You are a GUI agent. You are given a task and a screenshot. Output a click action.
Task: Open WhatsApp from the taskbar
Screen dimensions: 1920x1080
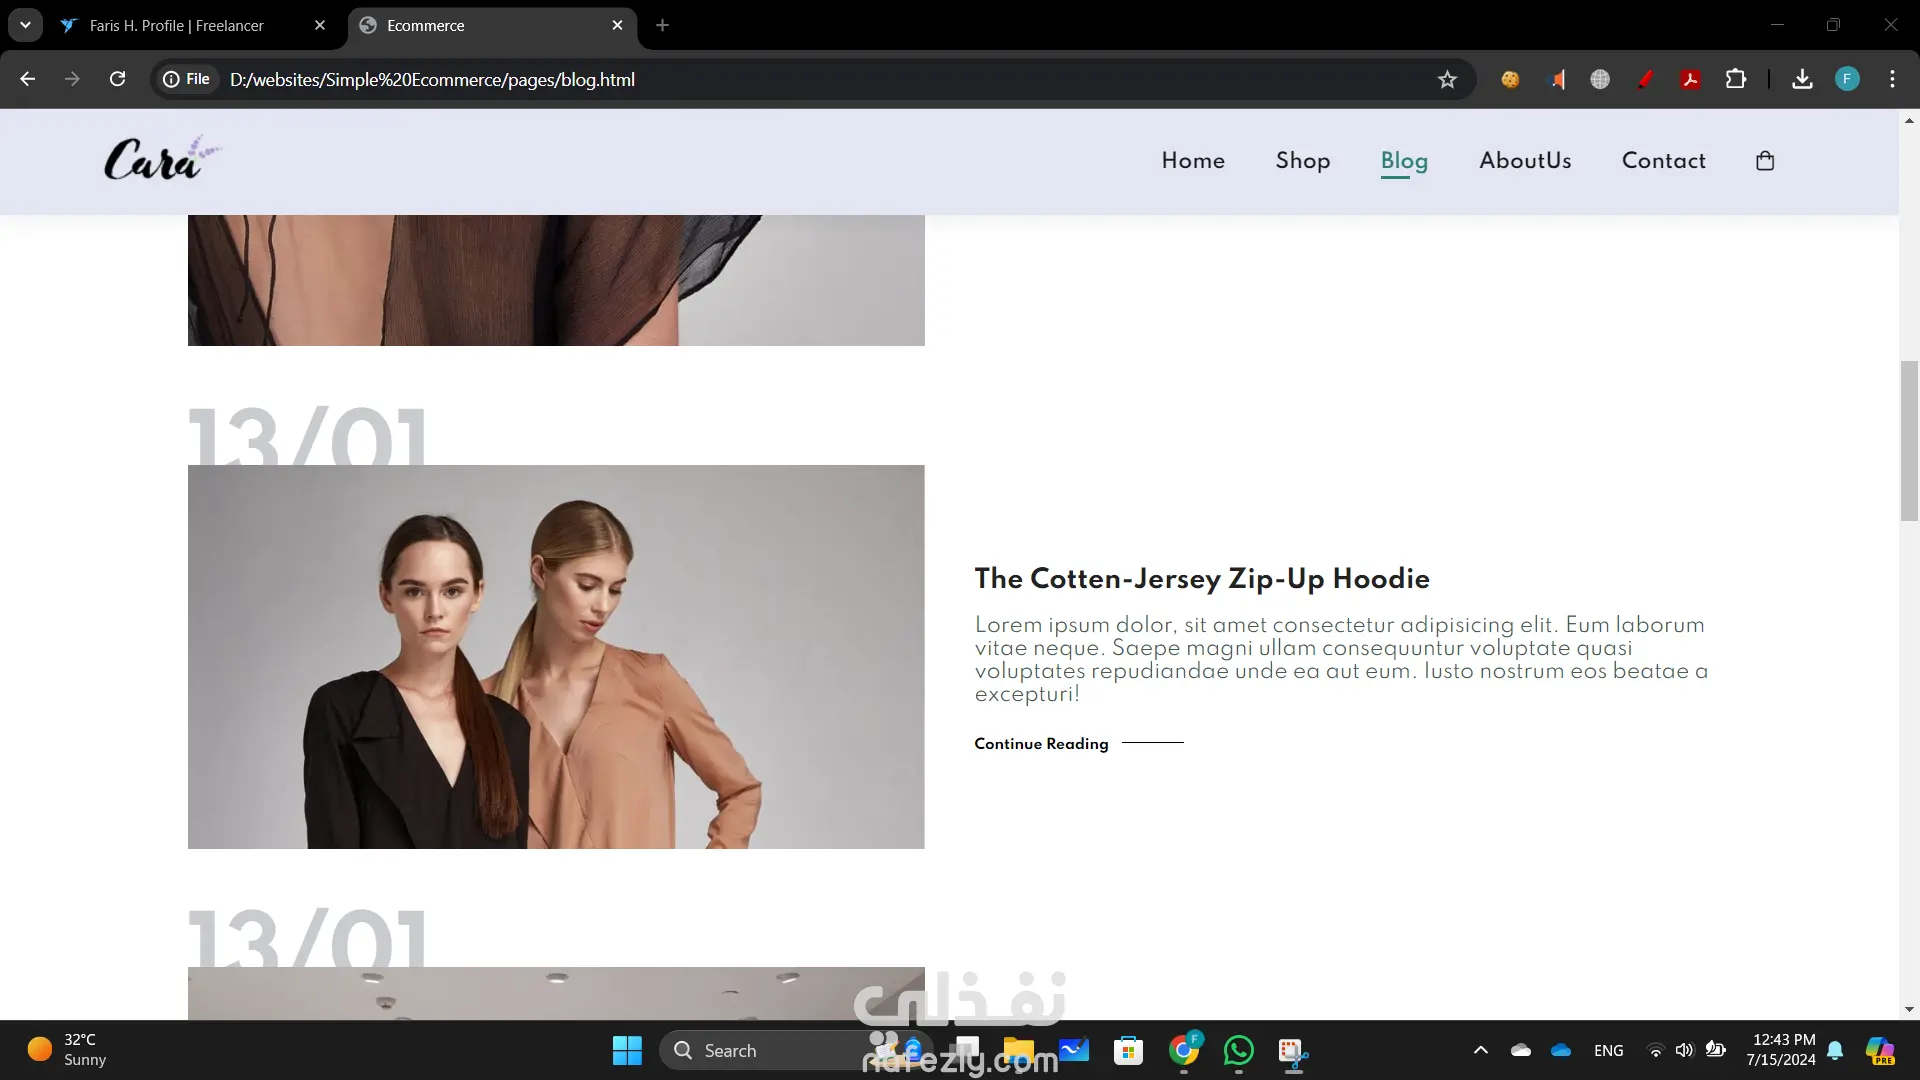pyautogui.click(x=1238, y=1050)
